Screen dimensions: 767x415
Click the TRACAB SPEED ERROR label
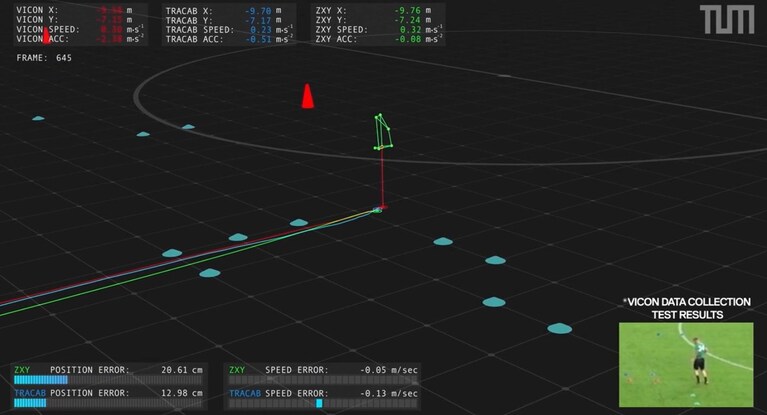click(279, 393)
